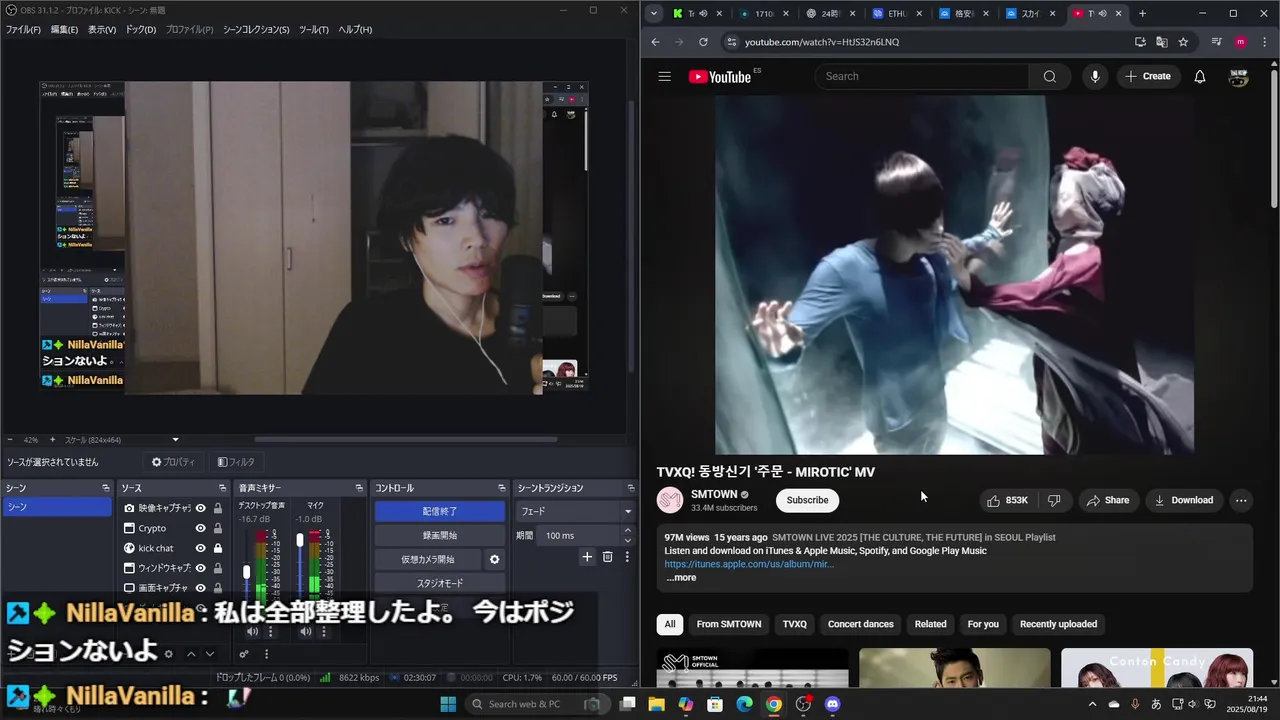Go back in Chrome
This screenshot has width=1280, height=720.
click(655, 42)
